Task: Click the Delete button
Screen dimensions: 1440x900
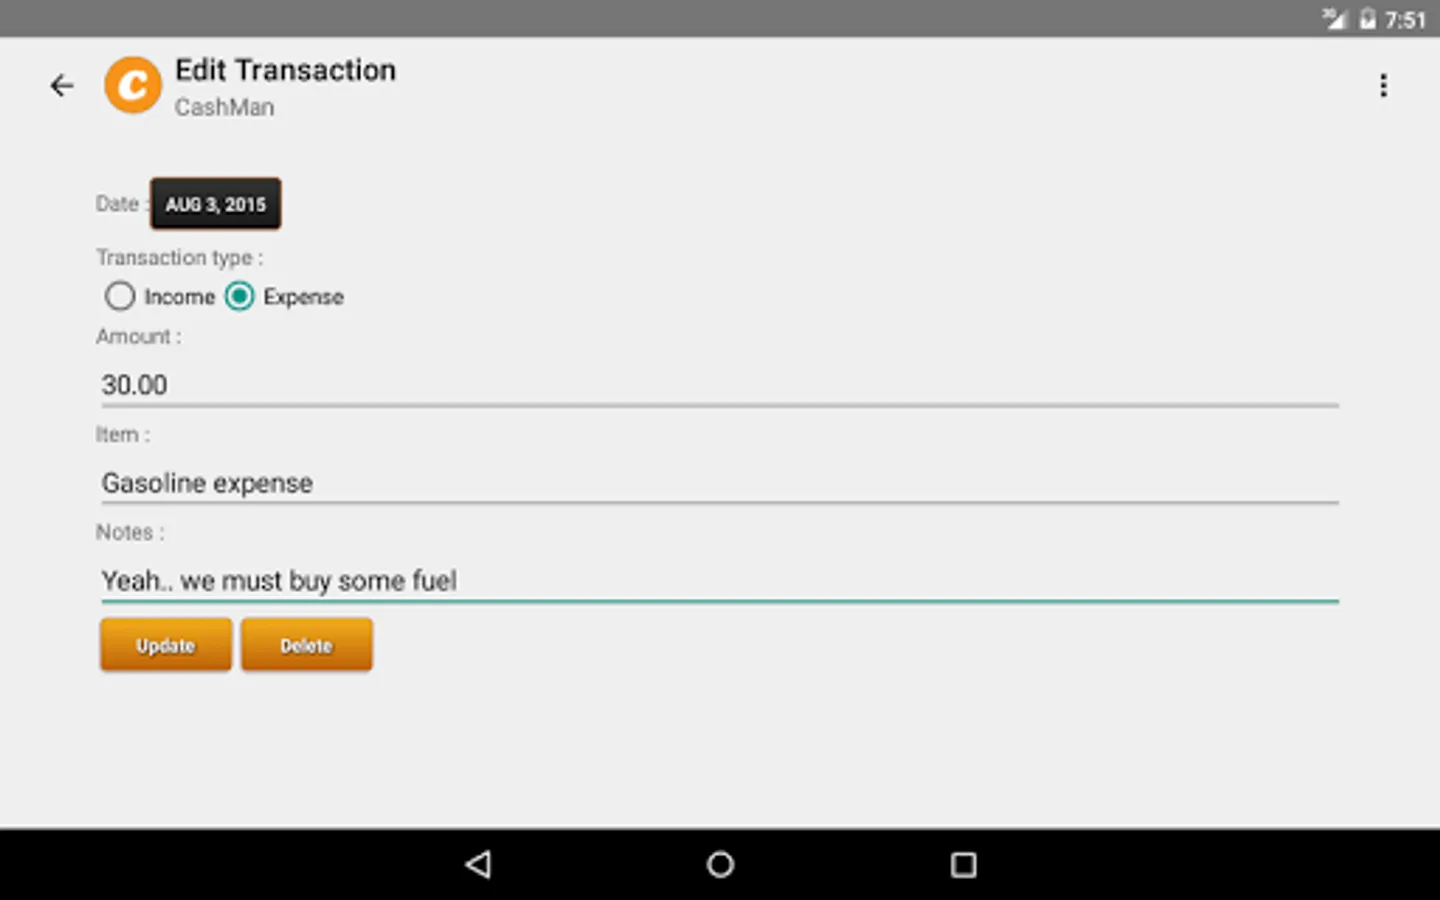Action: [x=306, y=645]
